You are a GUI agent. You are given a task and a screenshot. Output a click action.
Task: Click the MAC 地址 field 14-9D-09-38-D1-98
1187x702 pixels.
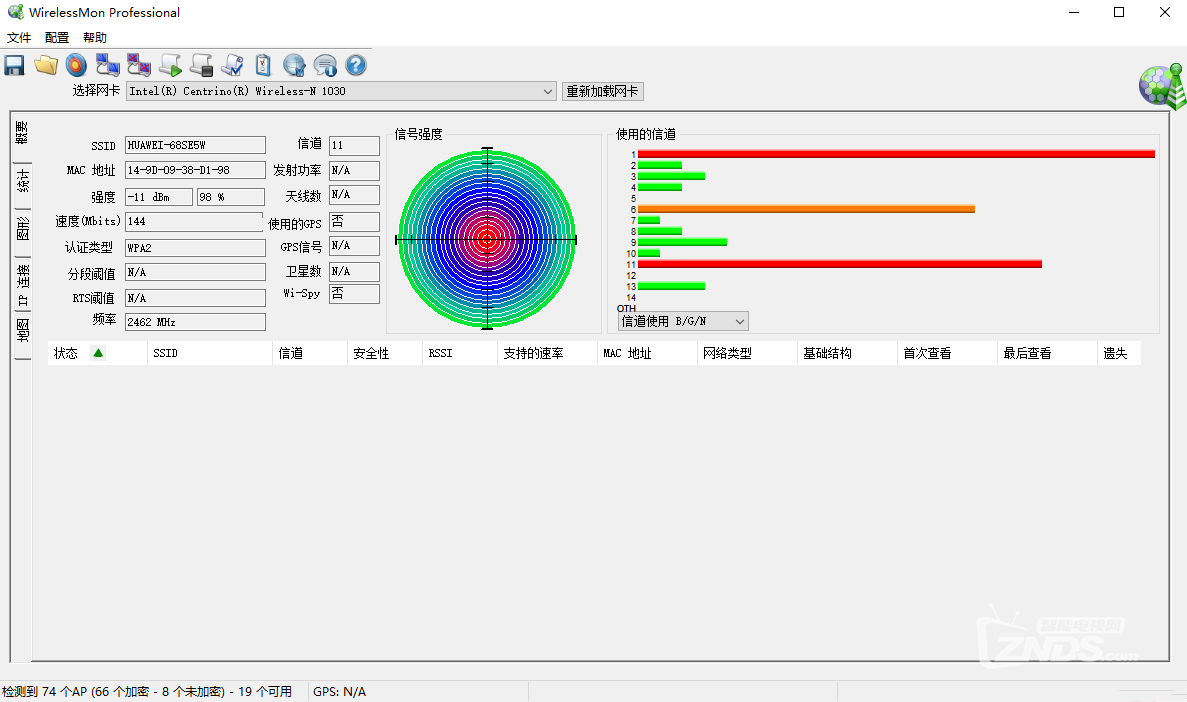click(x=195, y=170)
